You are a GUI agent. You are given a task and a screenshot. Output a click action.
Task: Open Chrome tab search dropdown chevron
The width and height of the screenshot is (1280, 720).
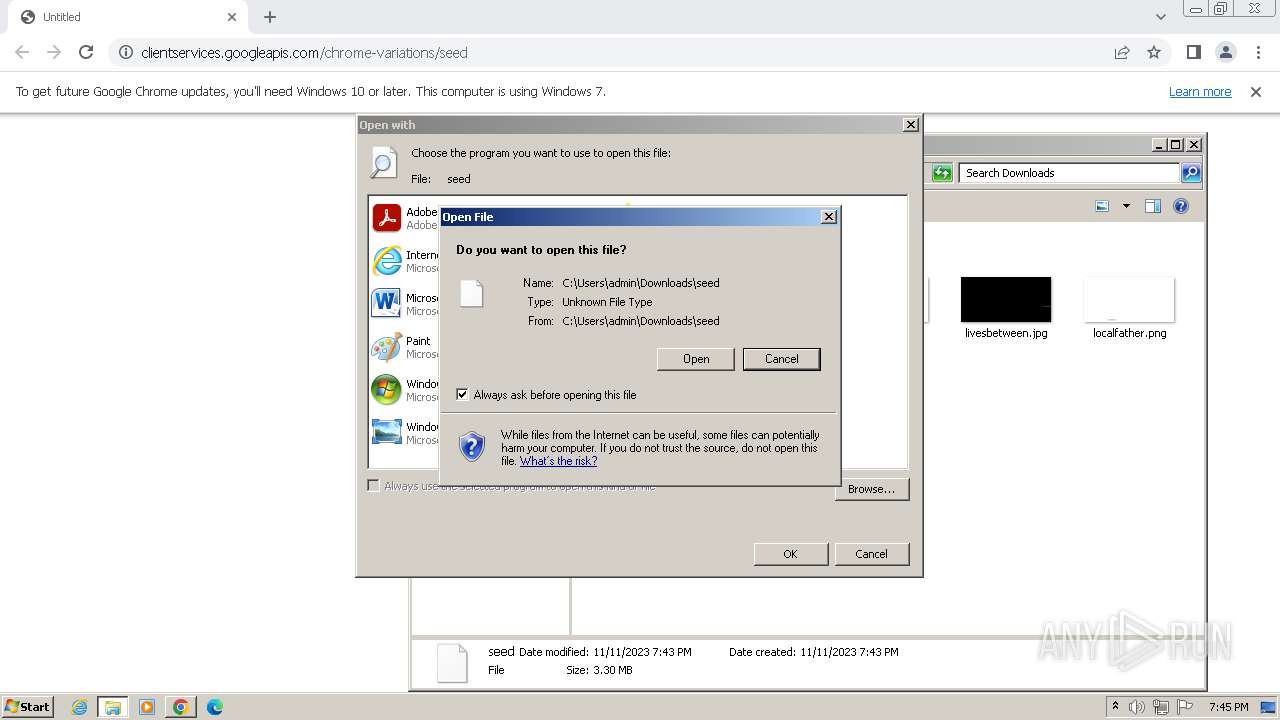click(x=1160, y=17)
